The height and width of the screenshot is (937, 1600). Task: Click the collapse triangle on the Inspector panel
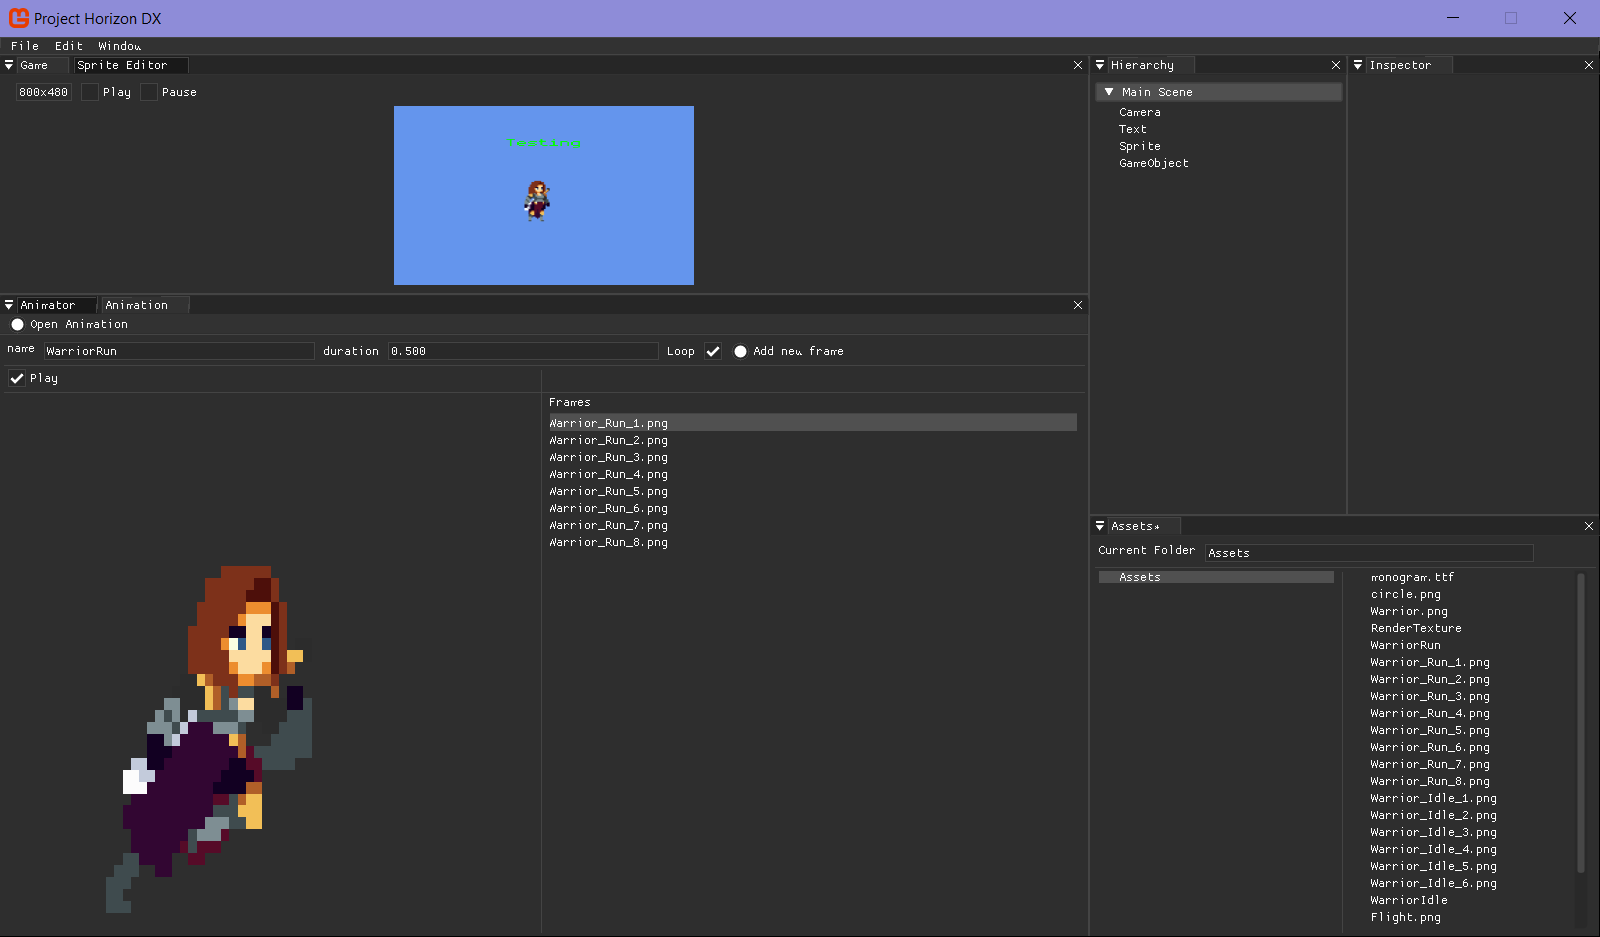click(1359, 65)
